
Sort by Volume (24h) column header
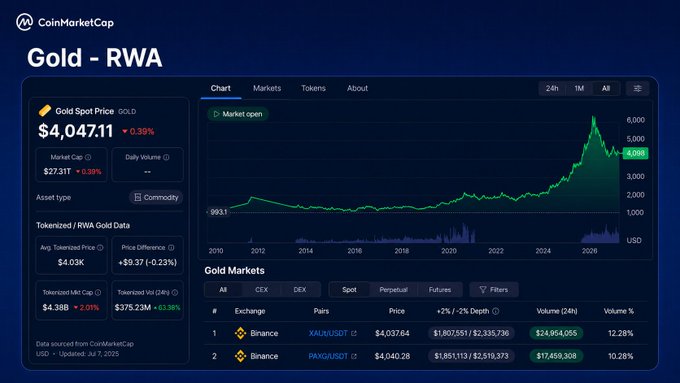[x=557, y=311]
